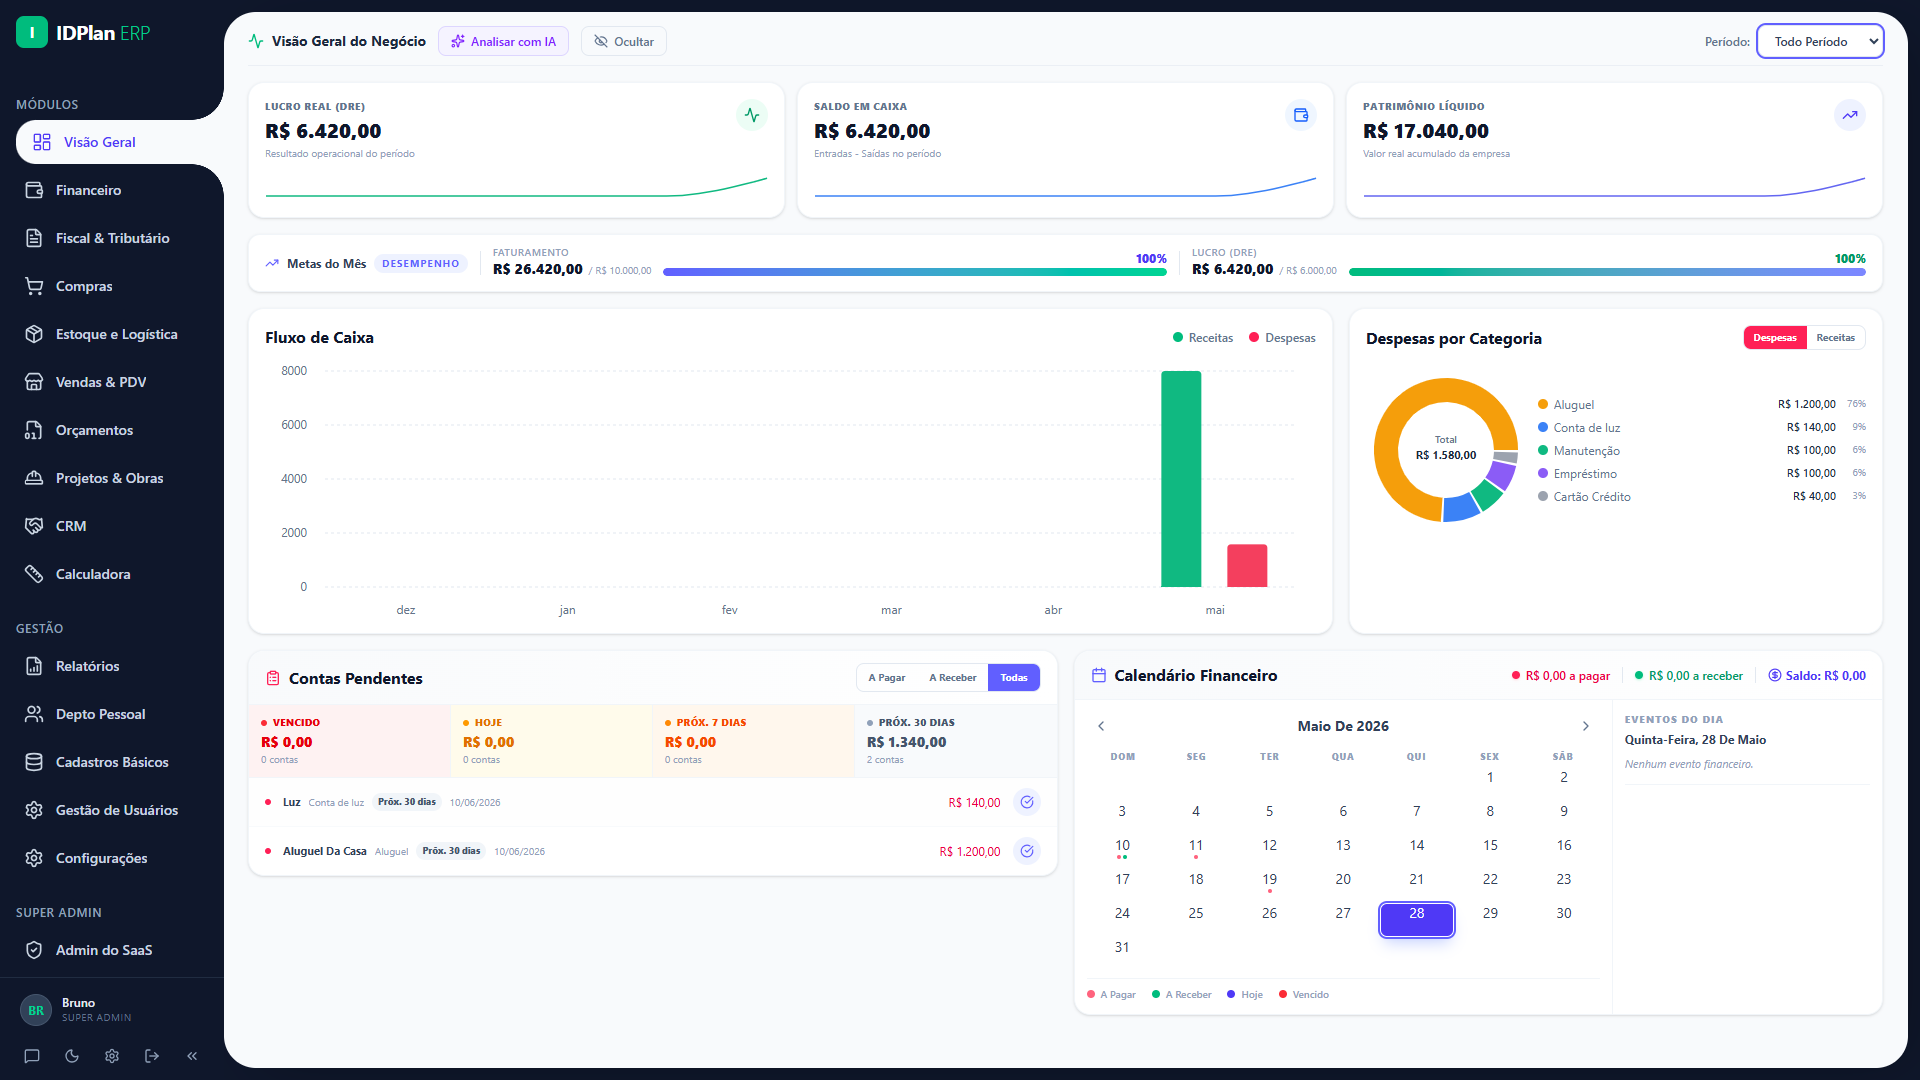
Task: Open Relatórios report icon
Action: (34, 666)
